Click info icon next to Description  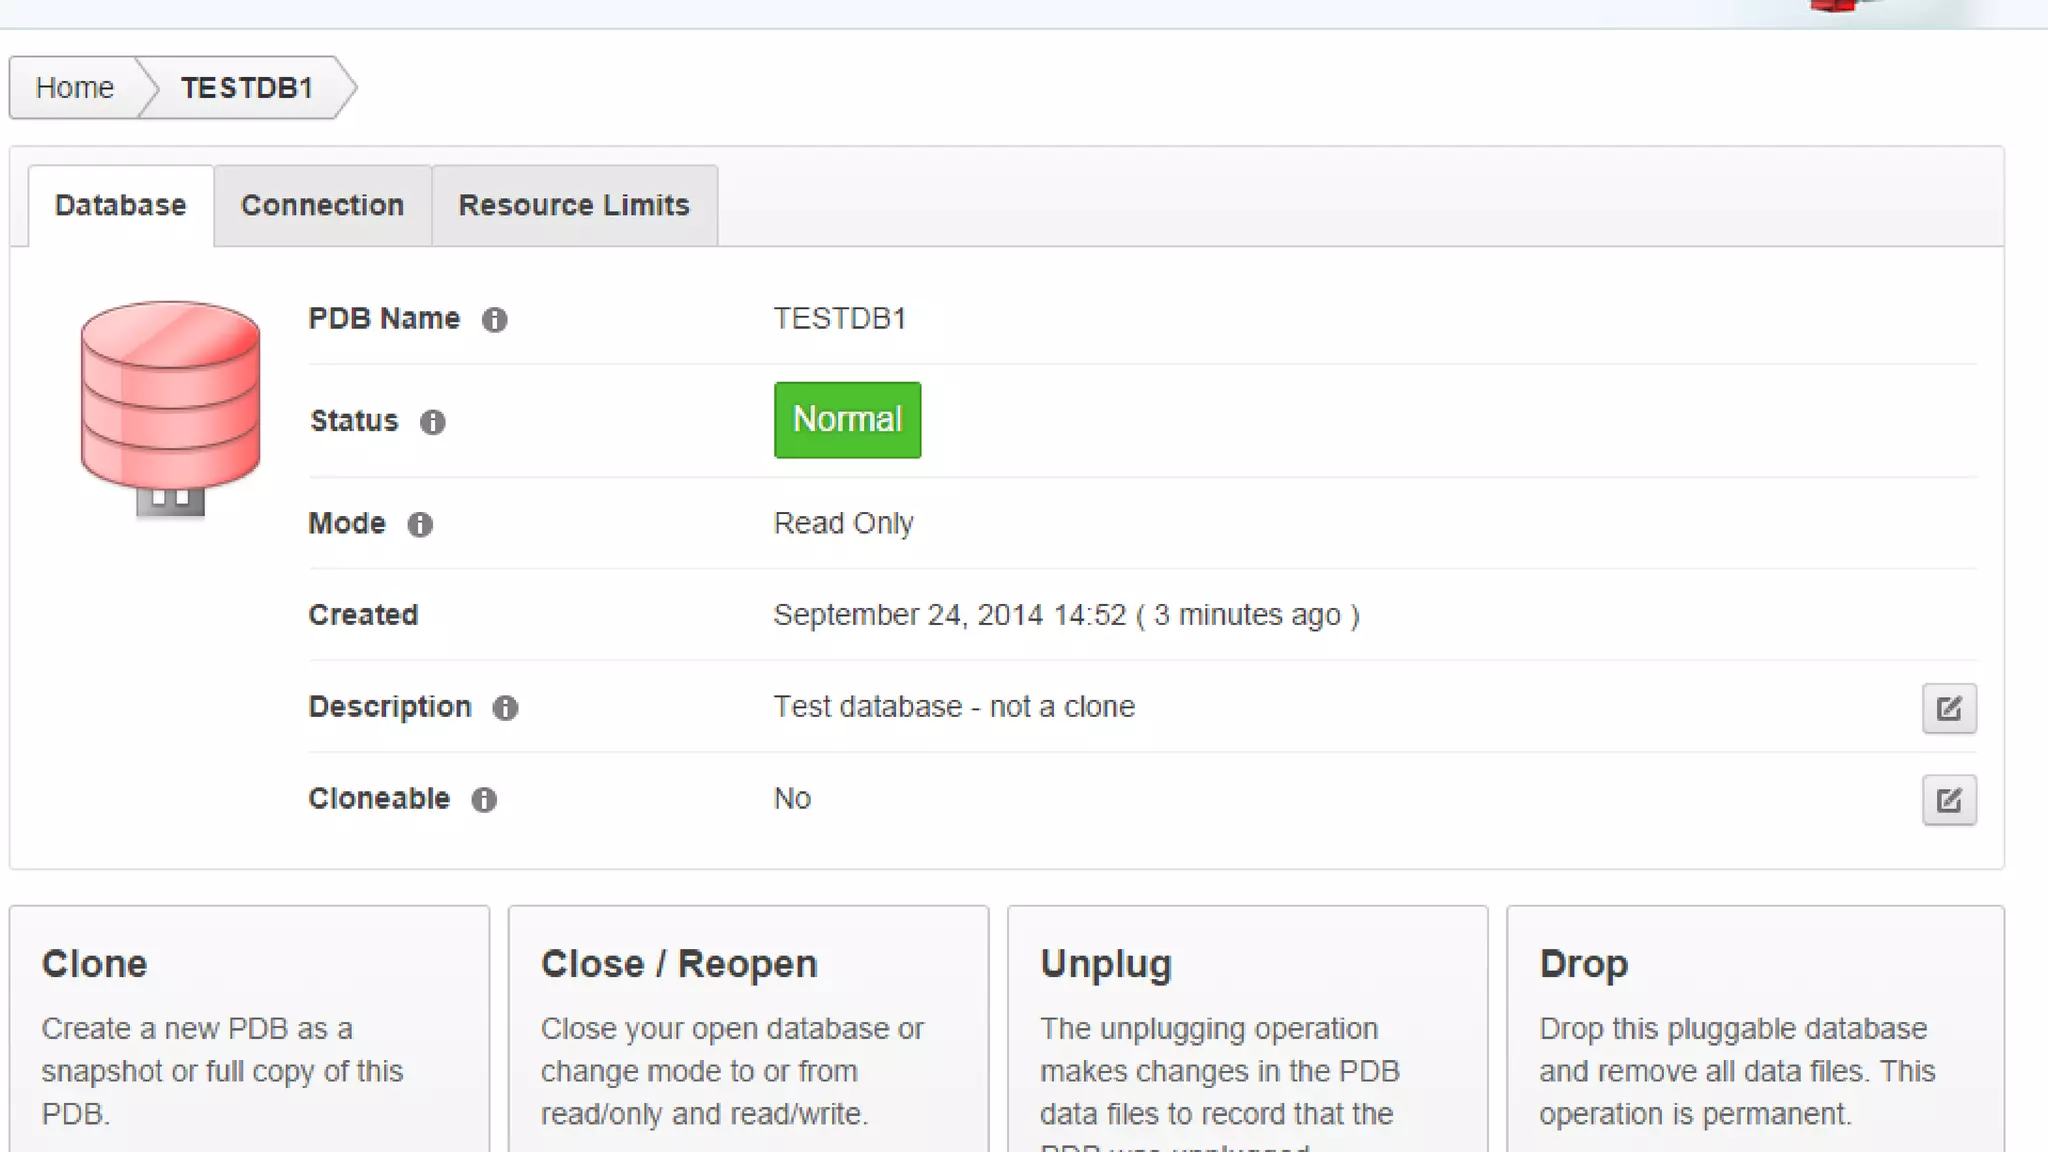click(505, 708)
